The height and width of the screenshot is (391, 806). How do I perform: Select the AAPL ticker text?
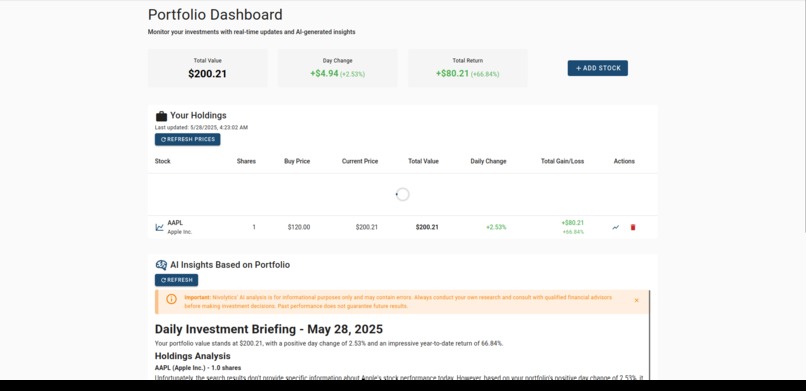coord(175,223)
